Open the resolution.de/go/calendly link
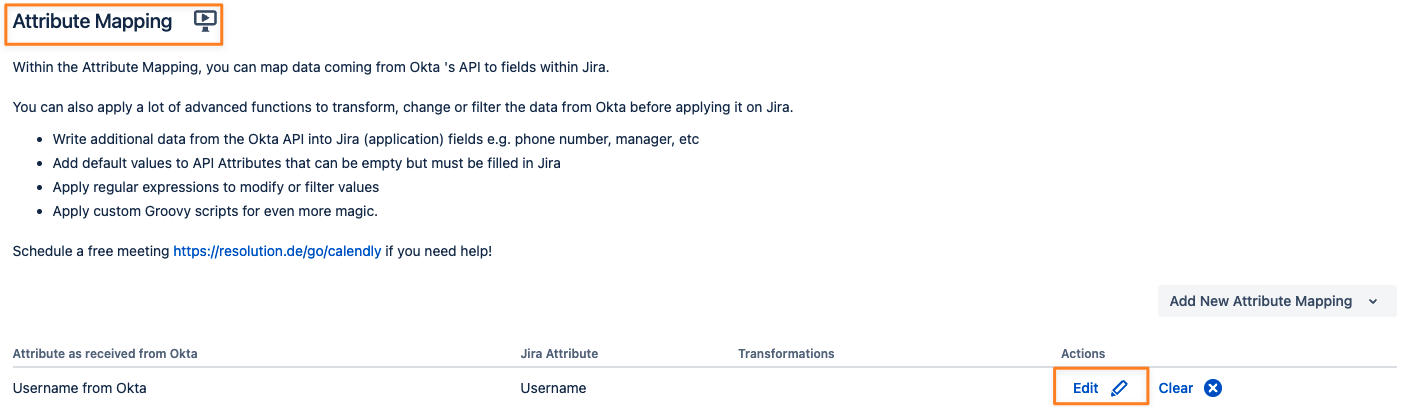The height and width of the screenshot is (407, 1417). click(x=277, y=251)
